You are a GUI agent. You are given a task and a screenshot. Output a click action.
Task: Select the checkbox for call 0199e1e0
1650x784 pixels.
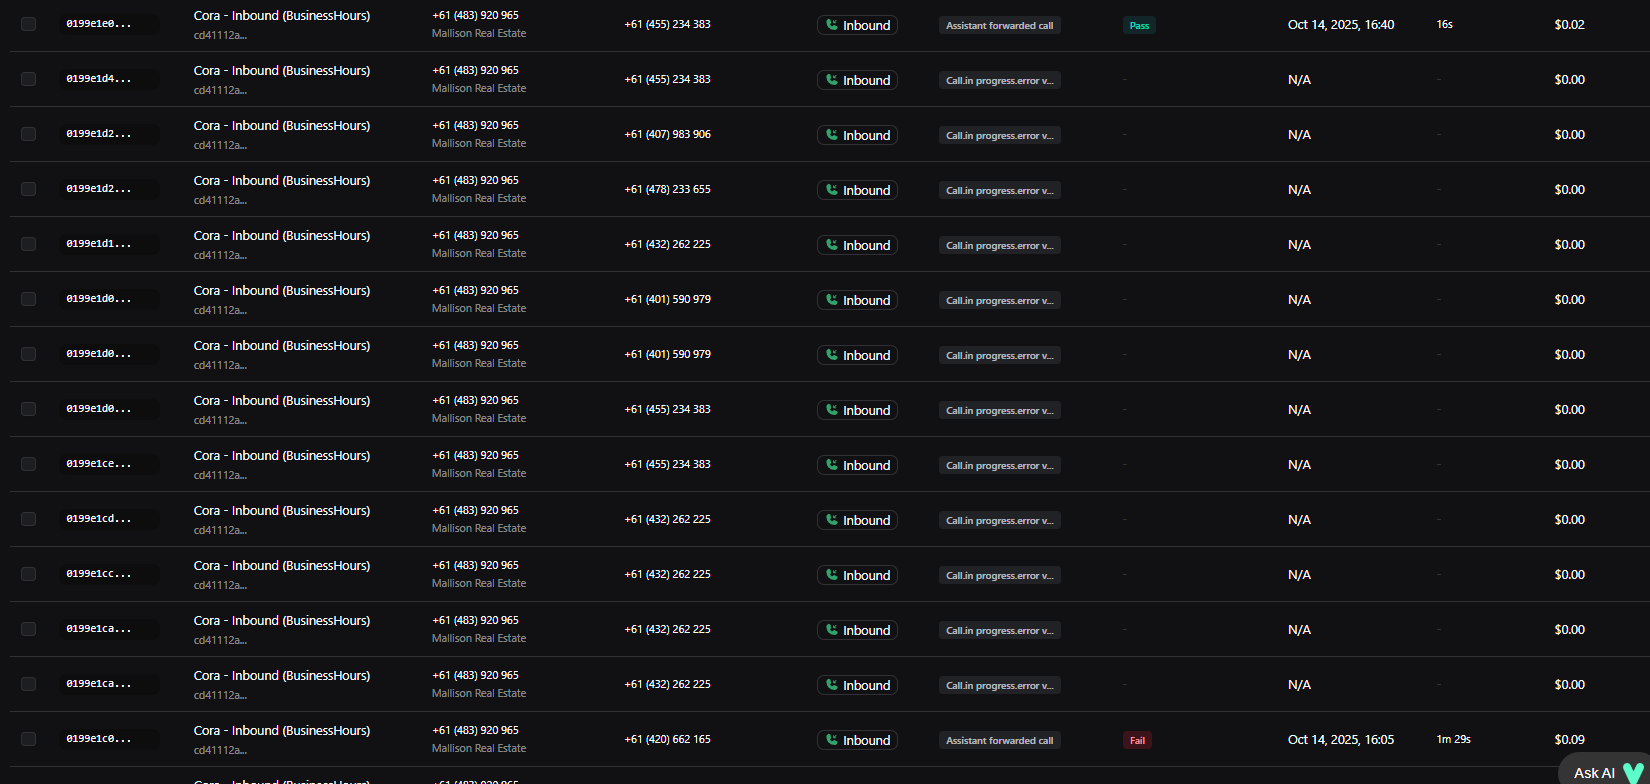point(28,24)
